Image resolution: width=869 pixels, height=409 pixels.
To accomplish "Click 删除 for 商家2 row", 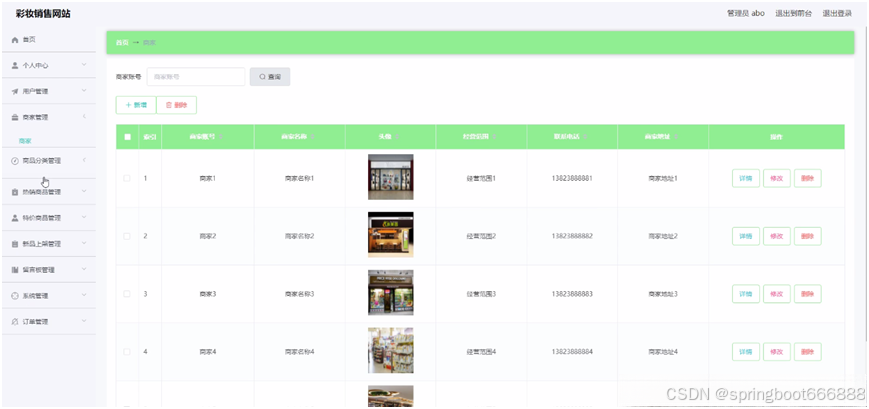I will pyautogui.click(x=807, y=236).
